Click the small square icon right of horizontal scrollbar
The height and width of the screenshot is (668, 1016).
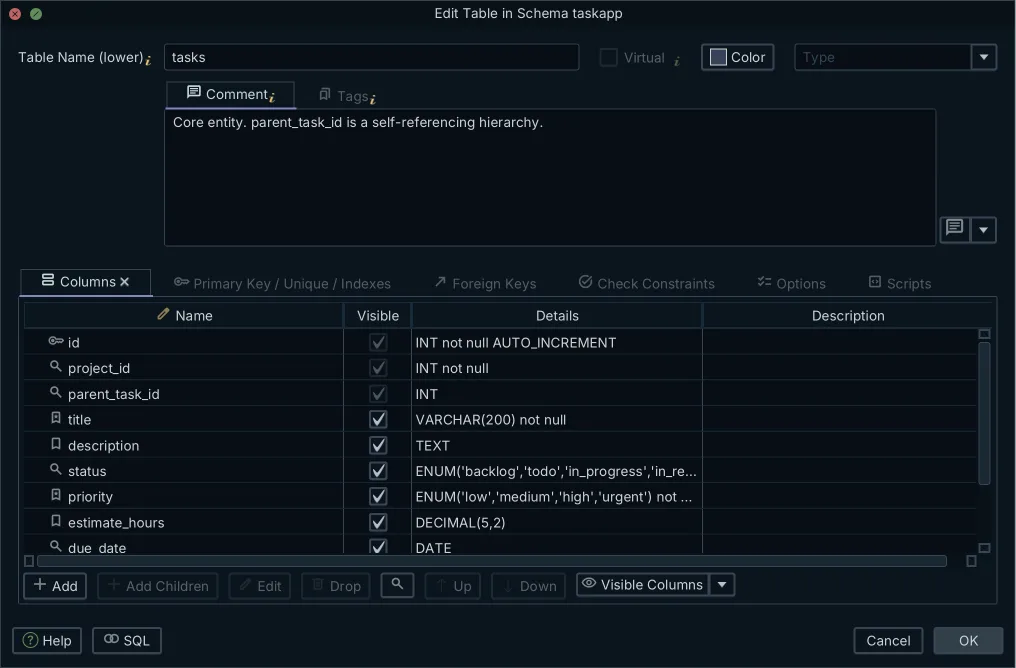[971, 561]
